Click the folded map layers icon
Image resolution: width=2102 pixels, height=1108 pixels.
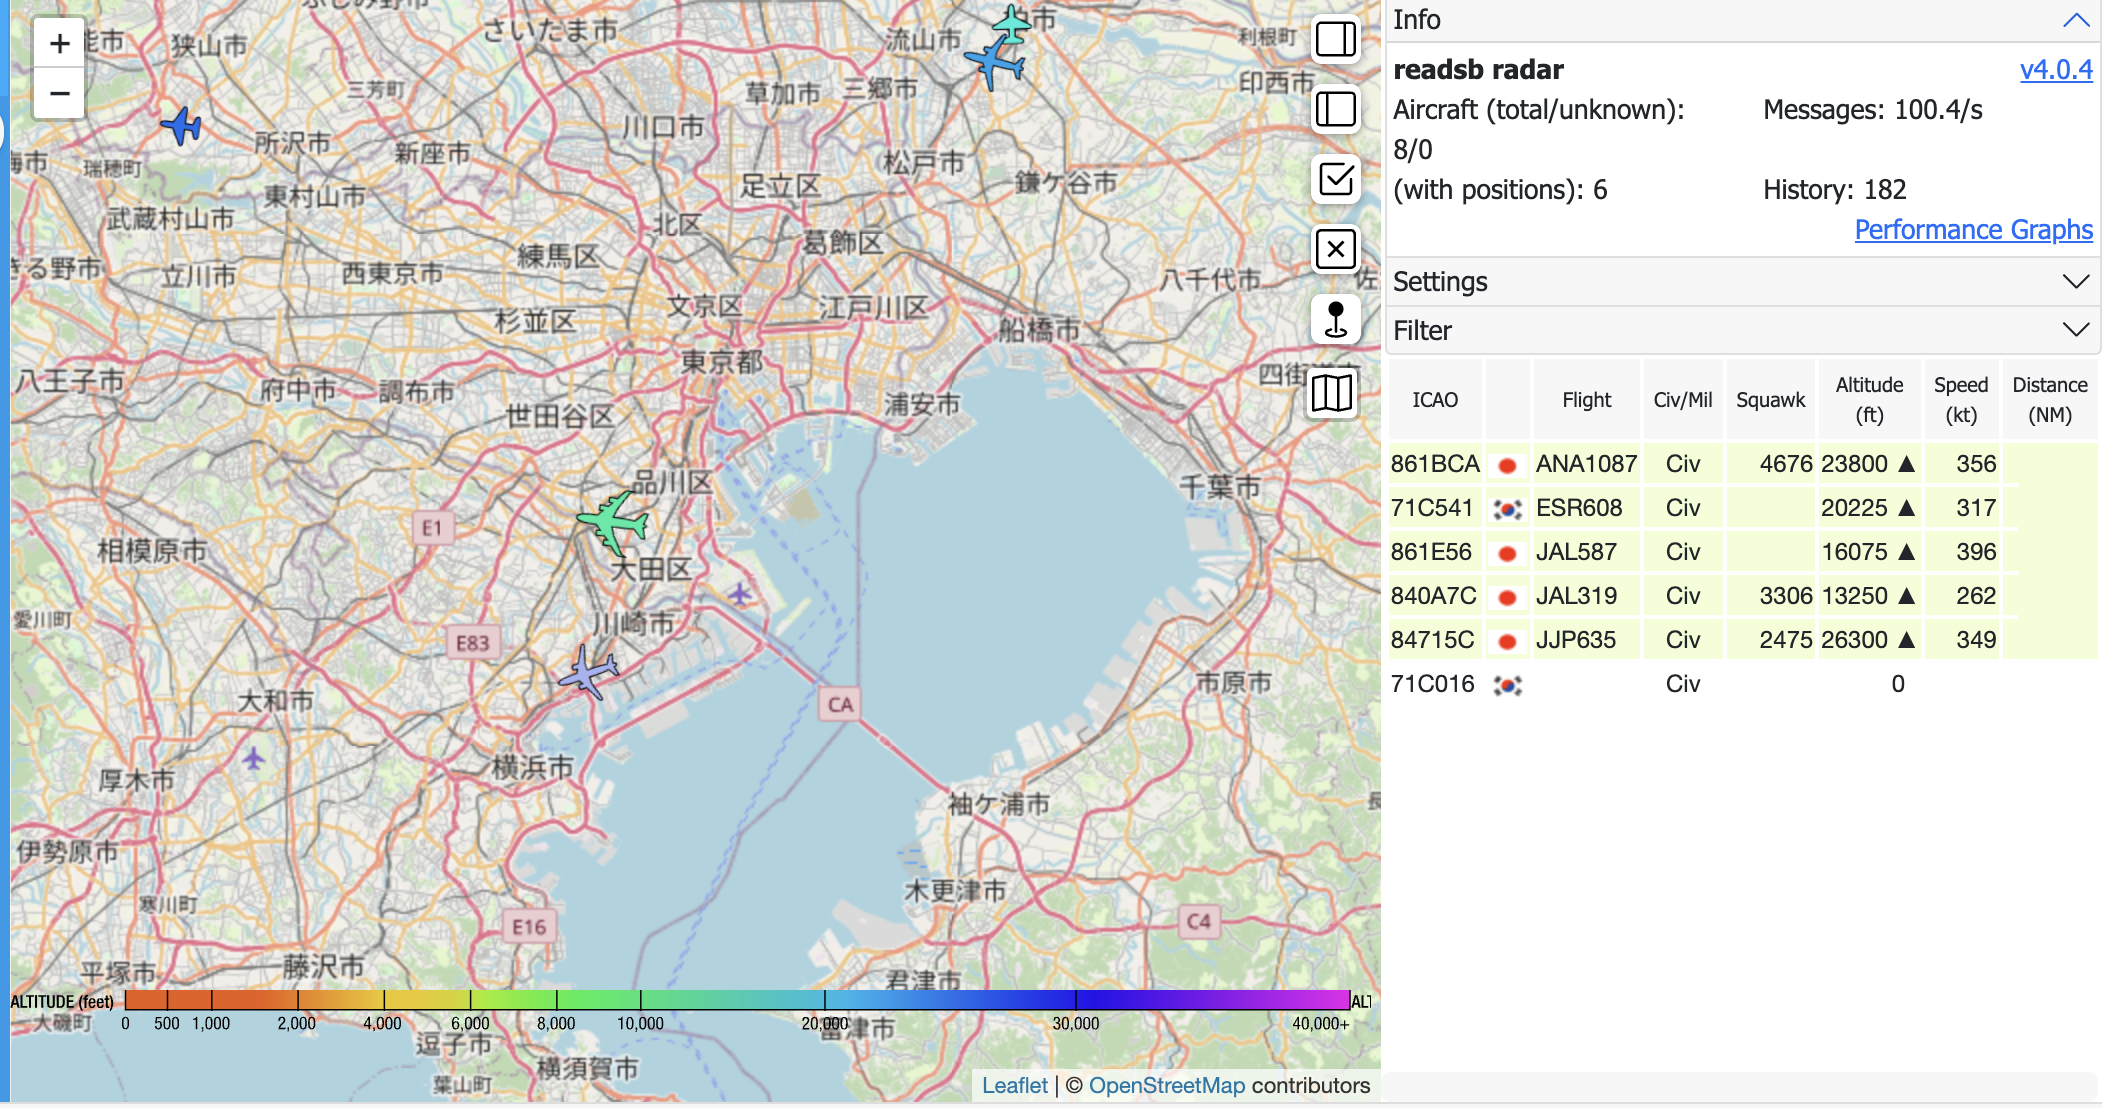[1332, 393]
